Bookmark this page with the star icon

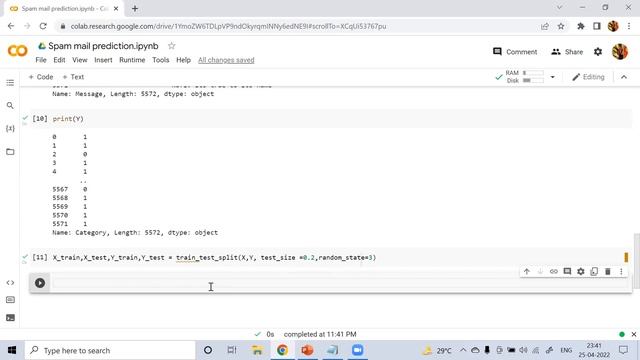[x=561, y=26]
